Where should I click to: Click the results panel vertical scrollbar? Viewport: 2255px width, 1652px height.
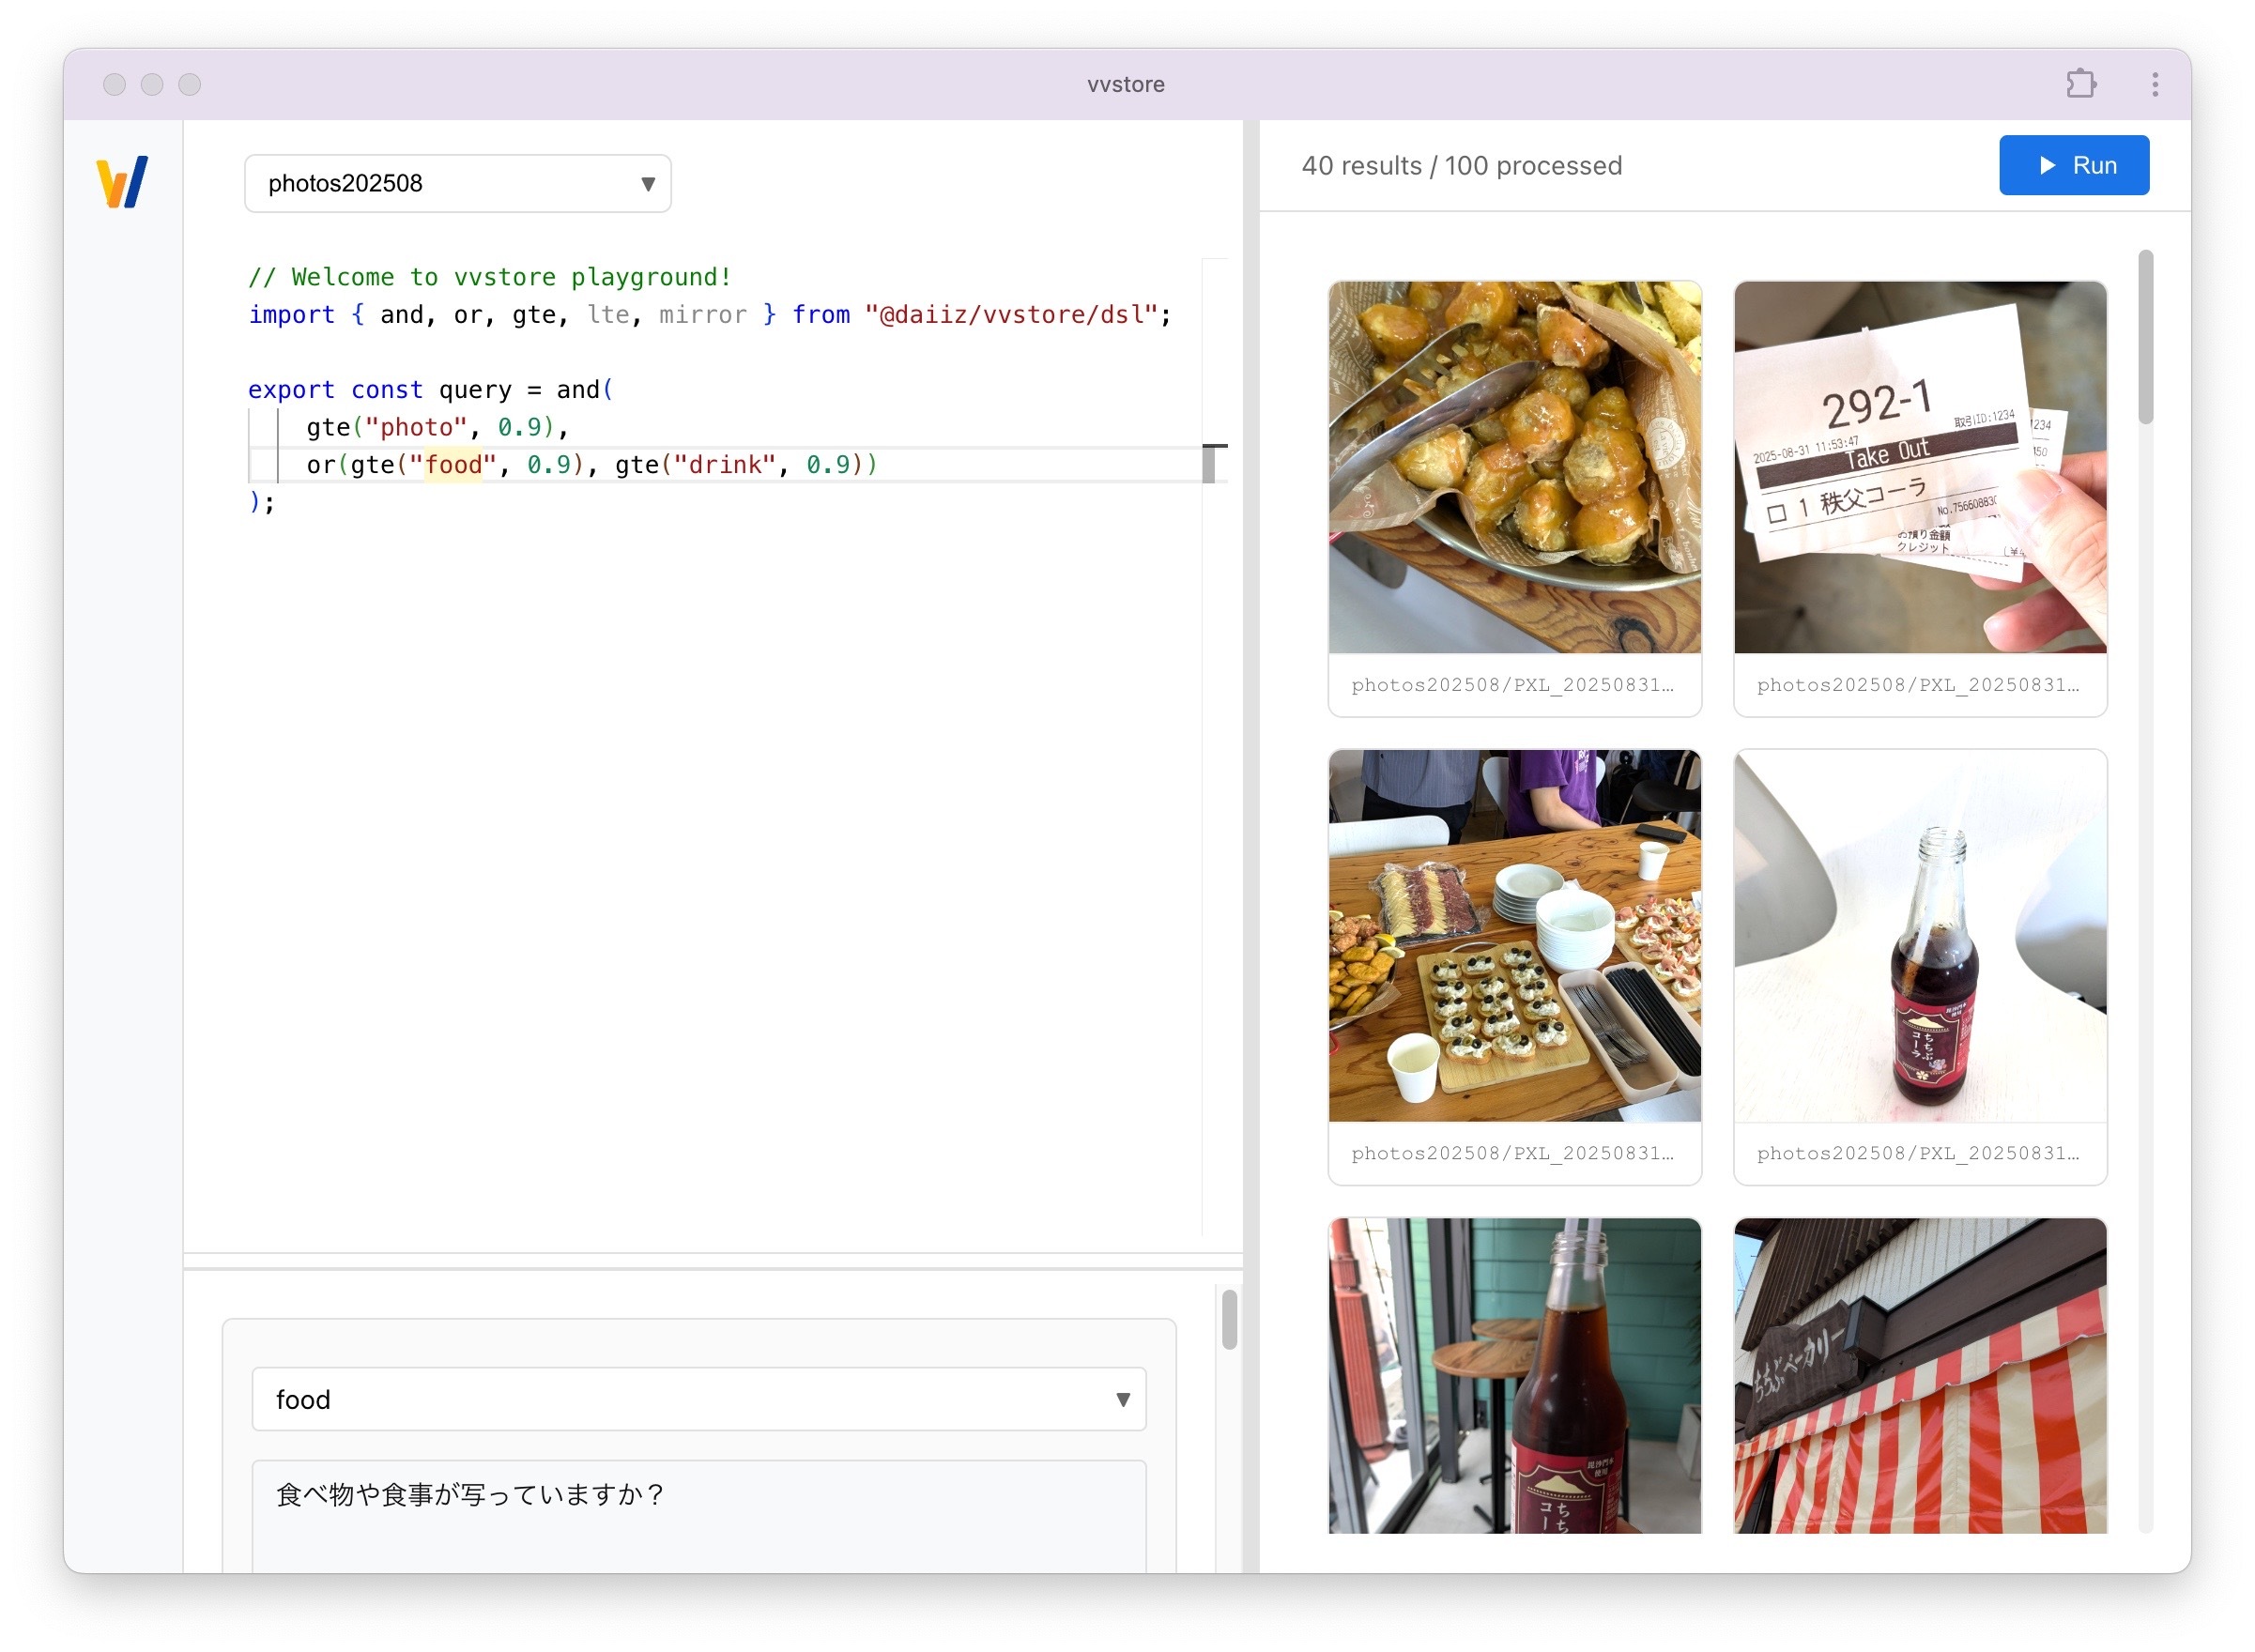coord(2145,338)
